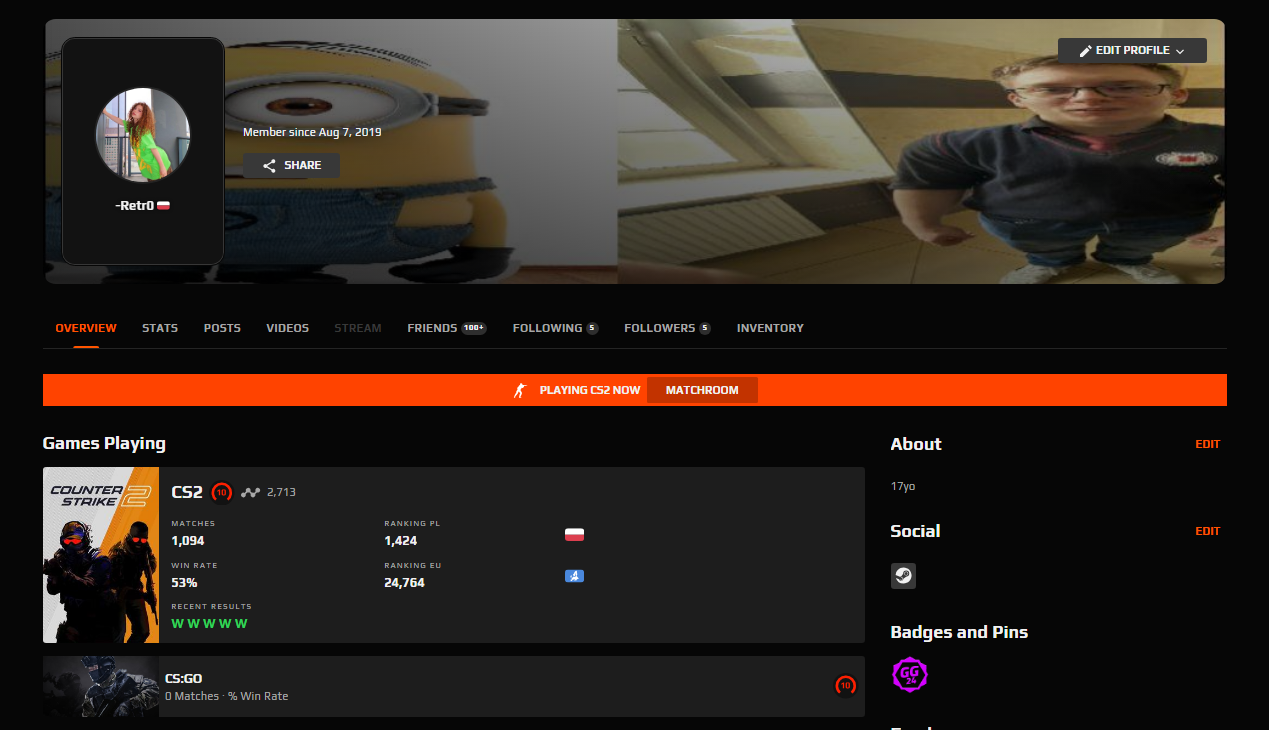Screen dimensions: 1269x730
Task: Click the 24,764 Ranking EU value
Action: coord(404,583)
